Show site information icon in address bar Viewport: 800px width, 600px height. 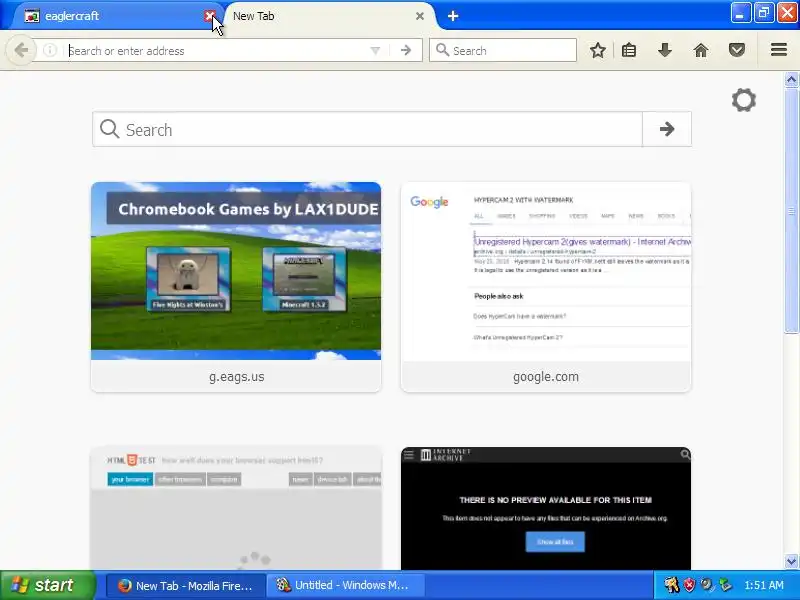pyautogui.click(x=50, y=51)
